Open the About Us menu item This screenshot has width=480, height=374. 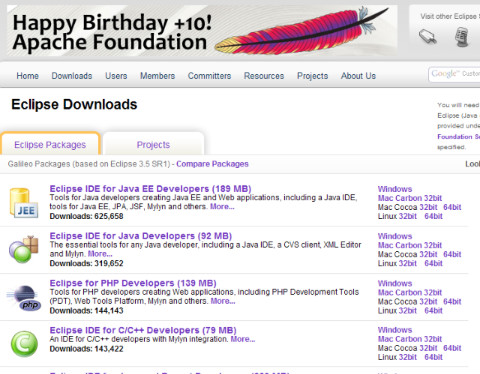tap(358, 76)
